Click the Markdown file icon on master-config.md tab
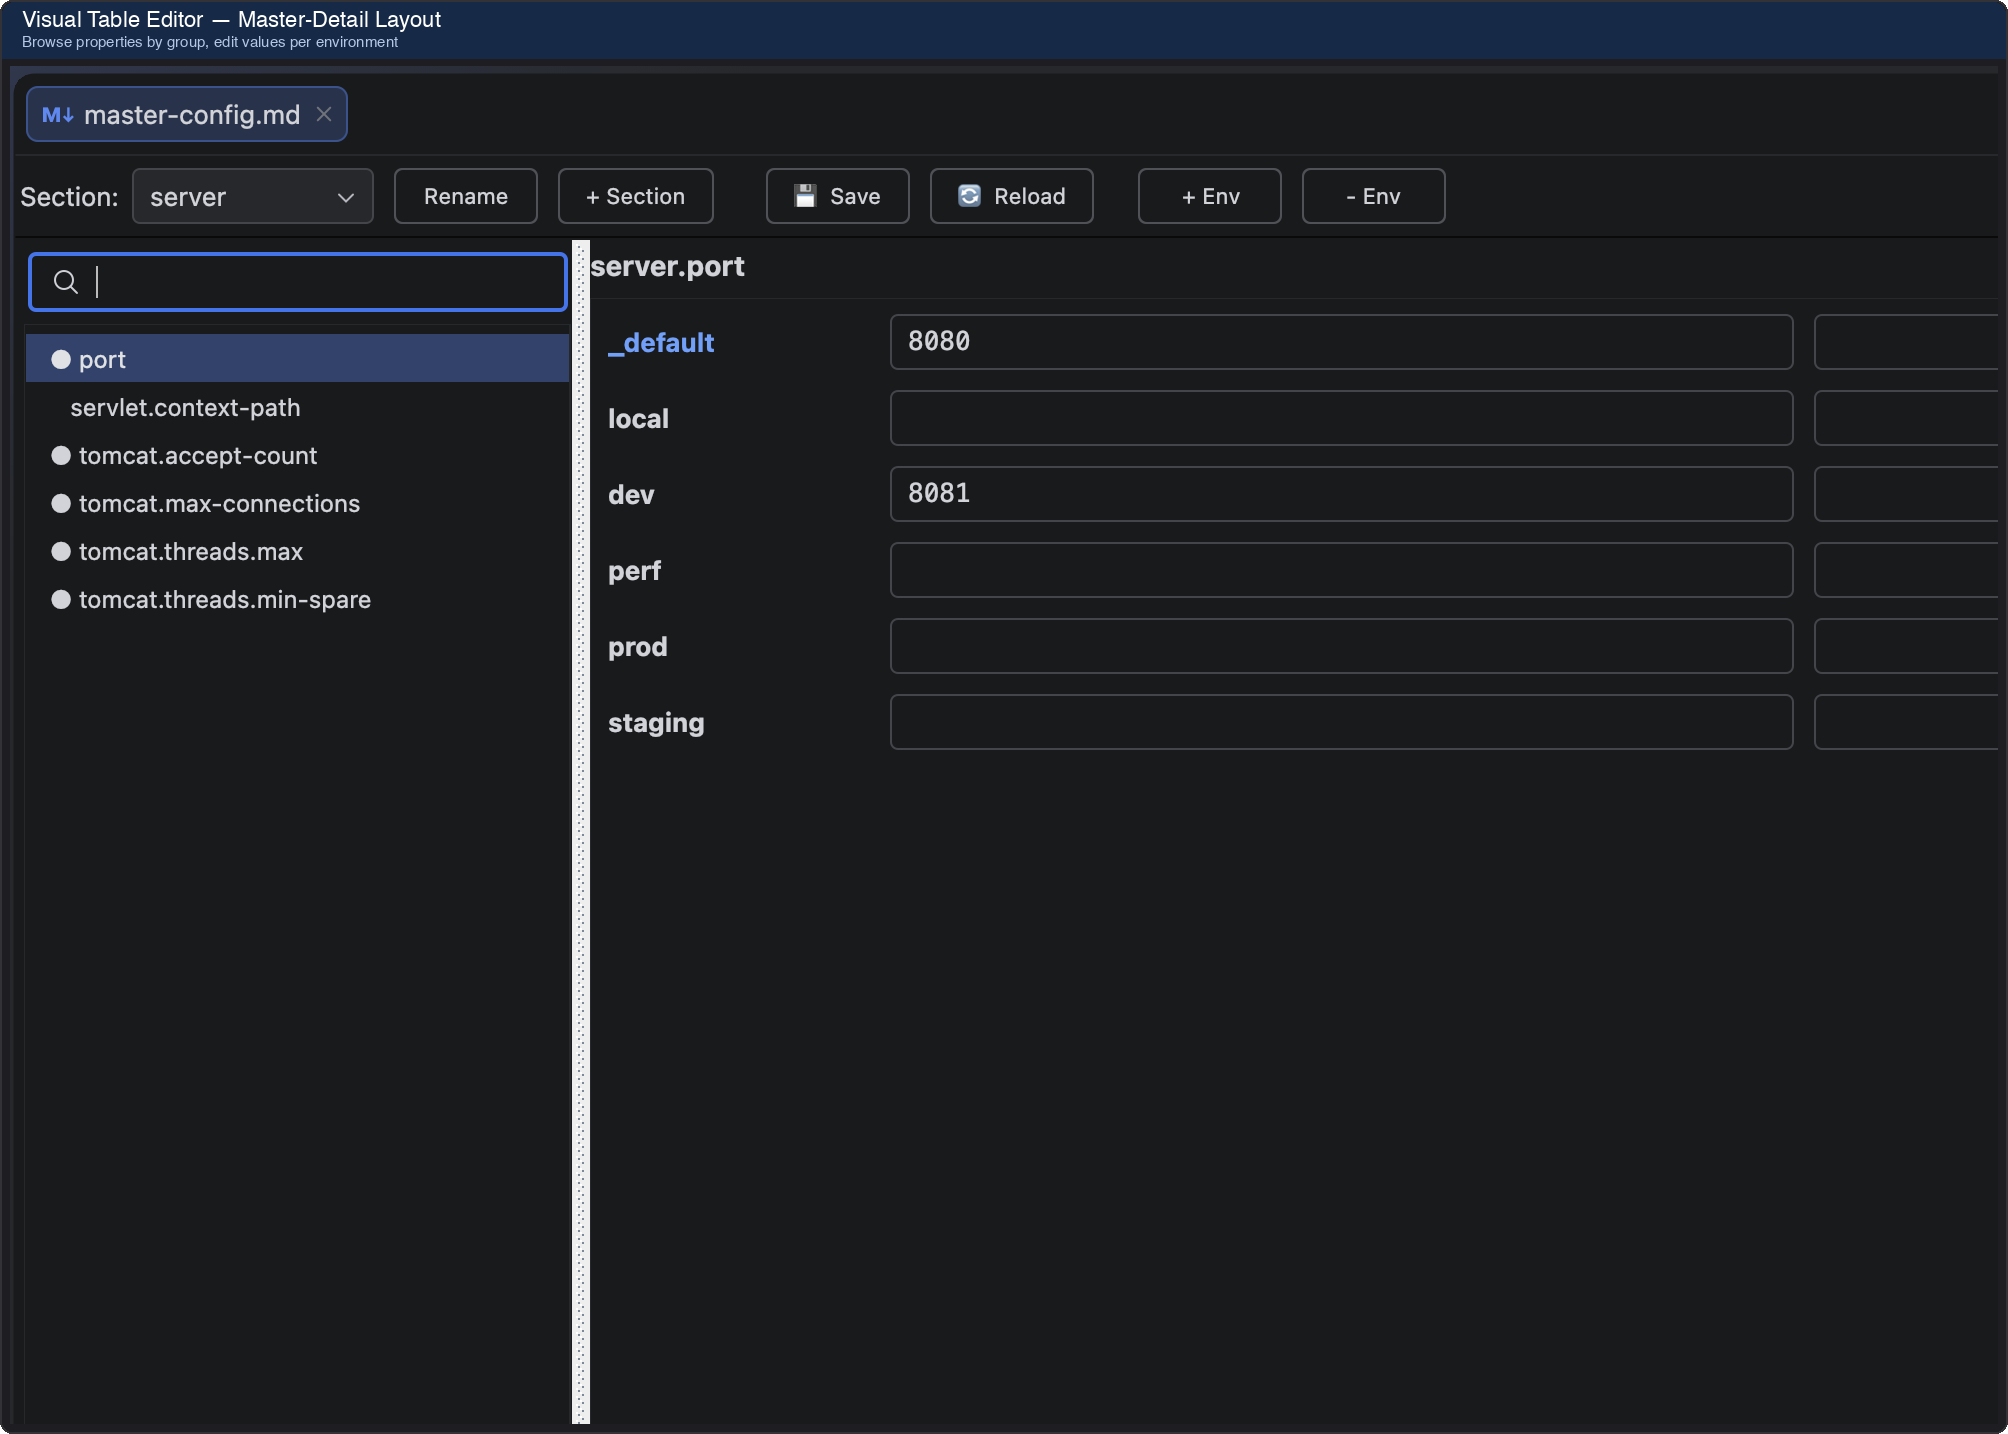Screen dimensions: 2008x1434 [57, 114]
